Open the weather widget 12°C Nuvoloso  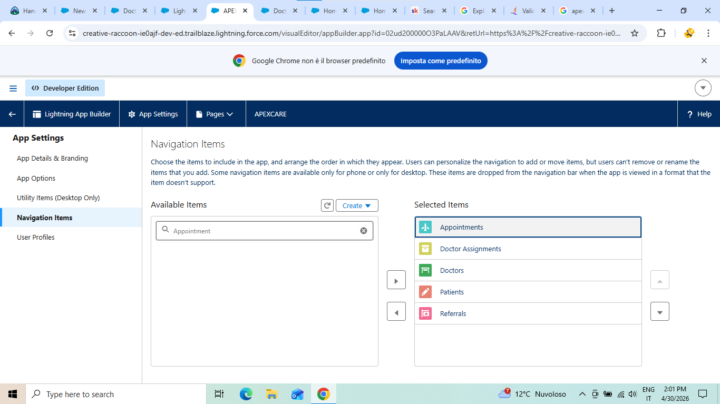pyautogui.click(x=532, y=394)
